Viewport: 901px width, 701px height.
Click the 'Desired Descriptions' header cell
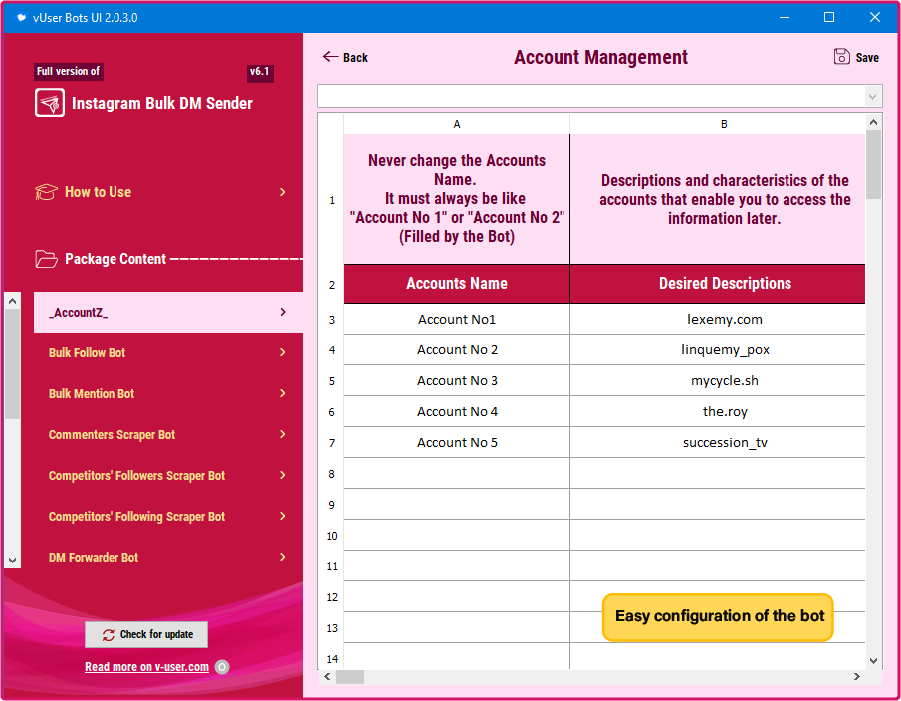point(718,284)
